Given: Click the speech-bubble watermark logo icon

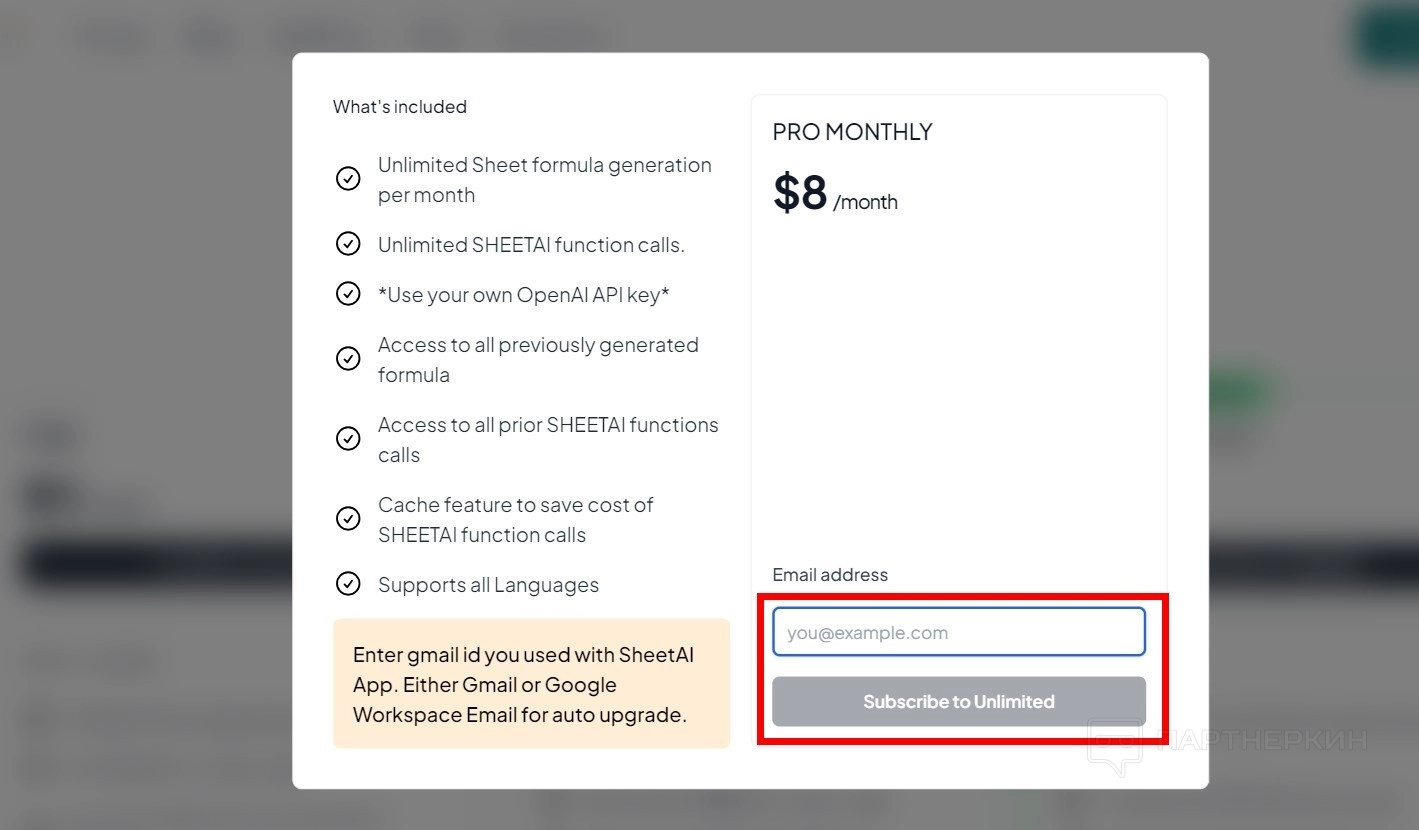Looking at the screenshot, I should click(x=1114, y=747).
